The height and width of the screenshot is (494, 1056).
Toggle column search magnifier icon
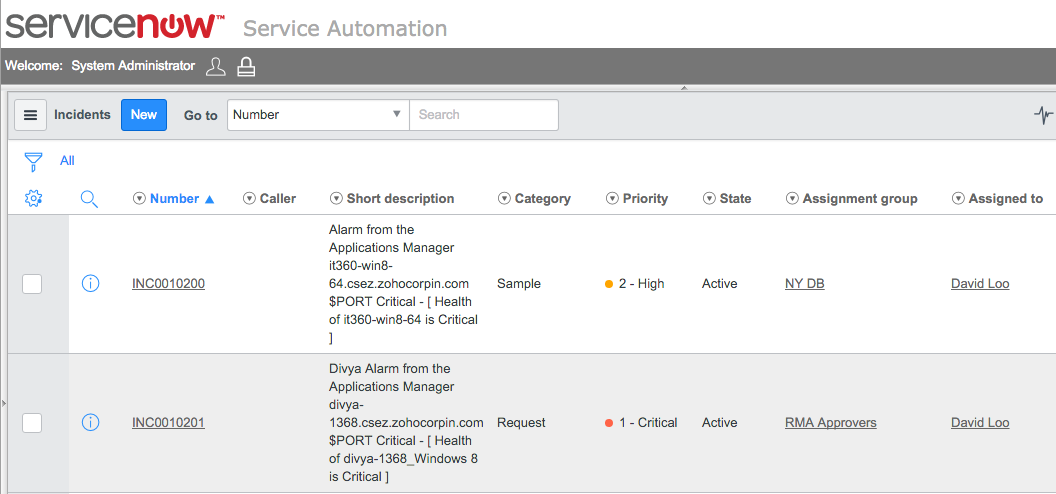pos(89,199)
